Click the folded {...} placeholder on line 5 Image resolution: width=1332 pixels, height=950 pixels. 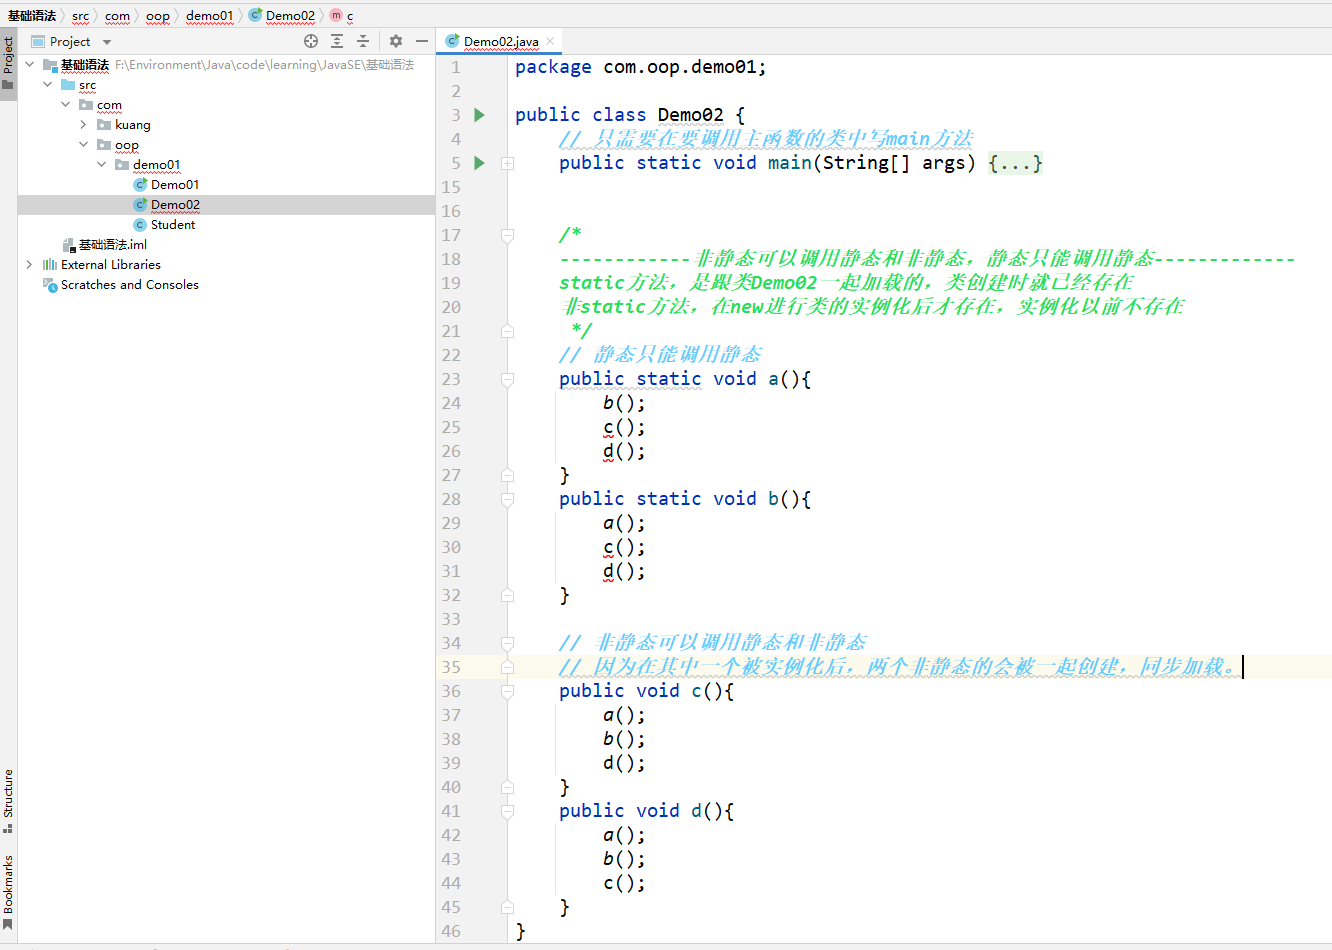tap(1015, 163)
